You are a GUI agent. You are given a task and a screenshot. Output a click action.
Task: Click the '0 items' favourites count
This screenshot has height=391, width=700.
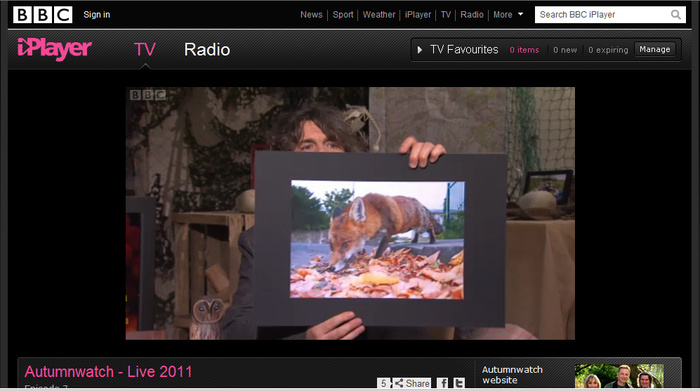click(x=525, y=50)
